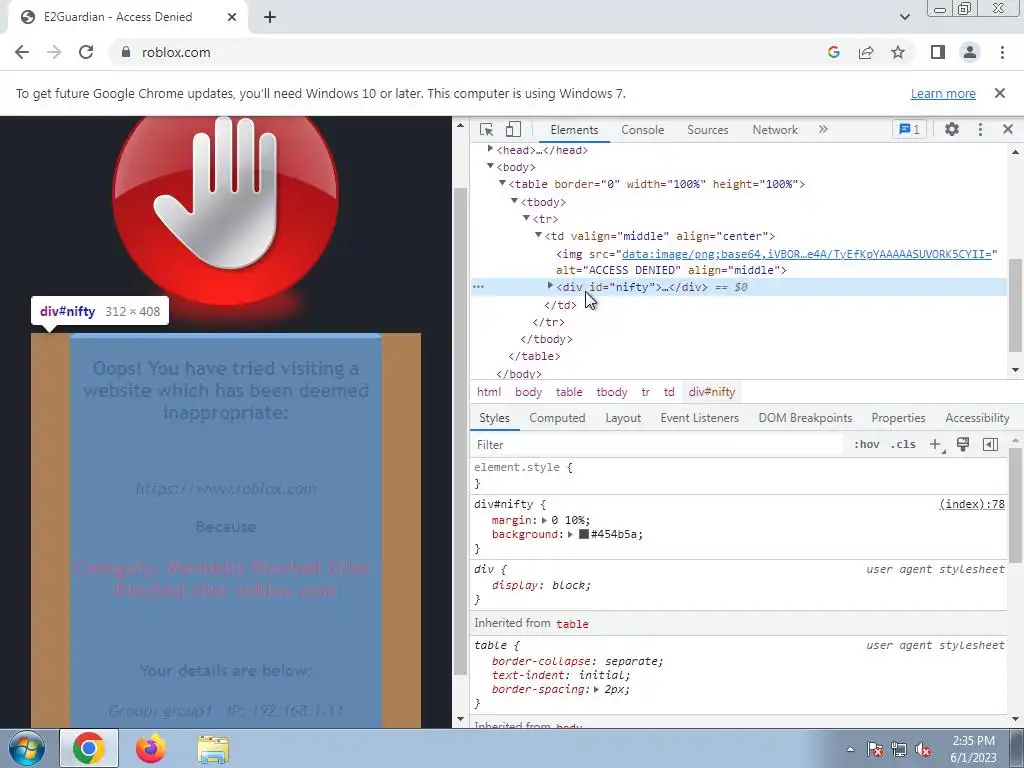
Task: Open the Computed sub-tab
Action: (557, 418)
